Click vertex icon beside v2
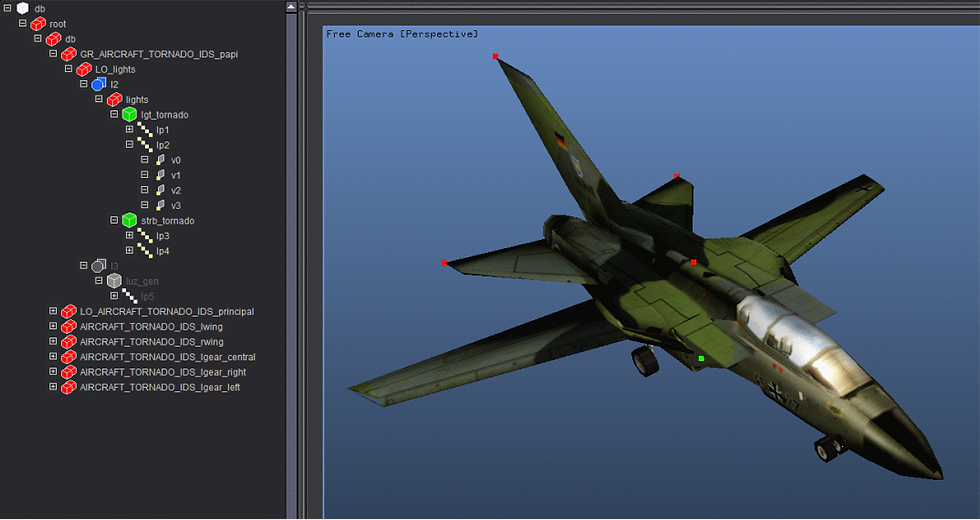 (x=160, y=190)
